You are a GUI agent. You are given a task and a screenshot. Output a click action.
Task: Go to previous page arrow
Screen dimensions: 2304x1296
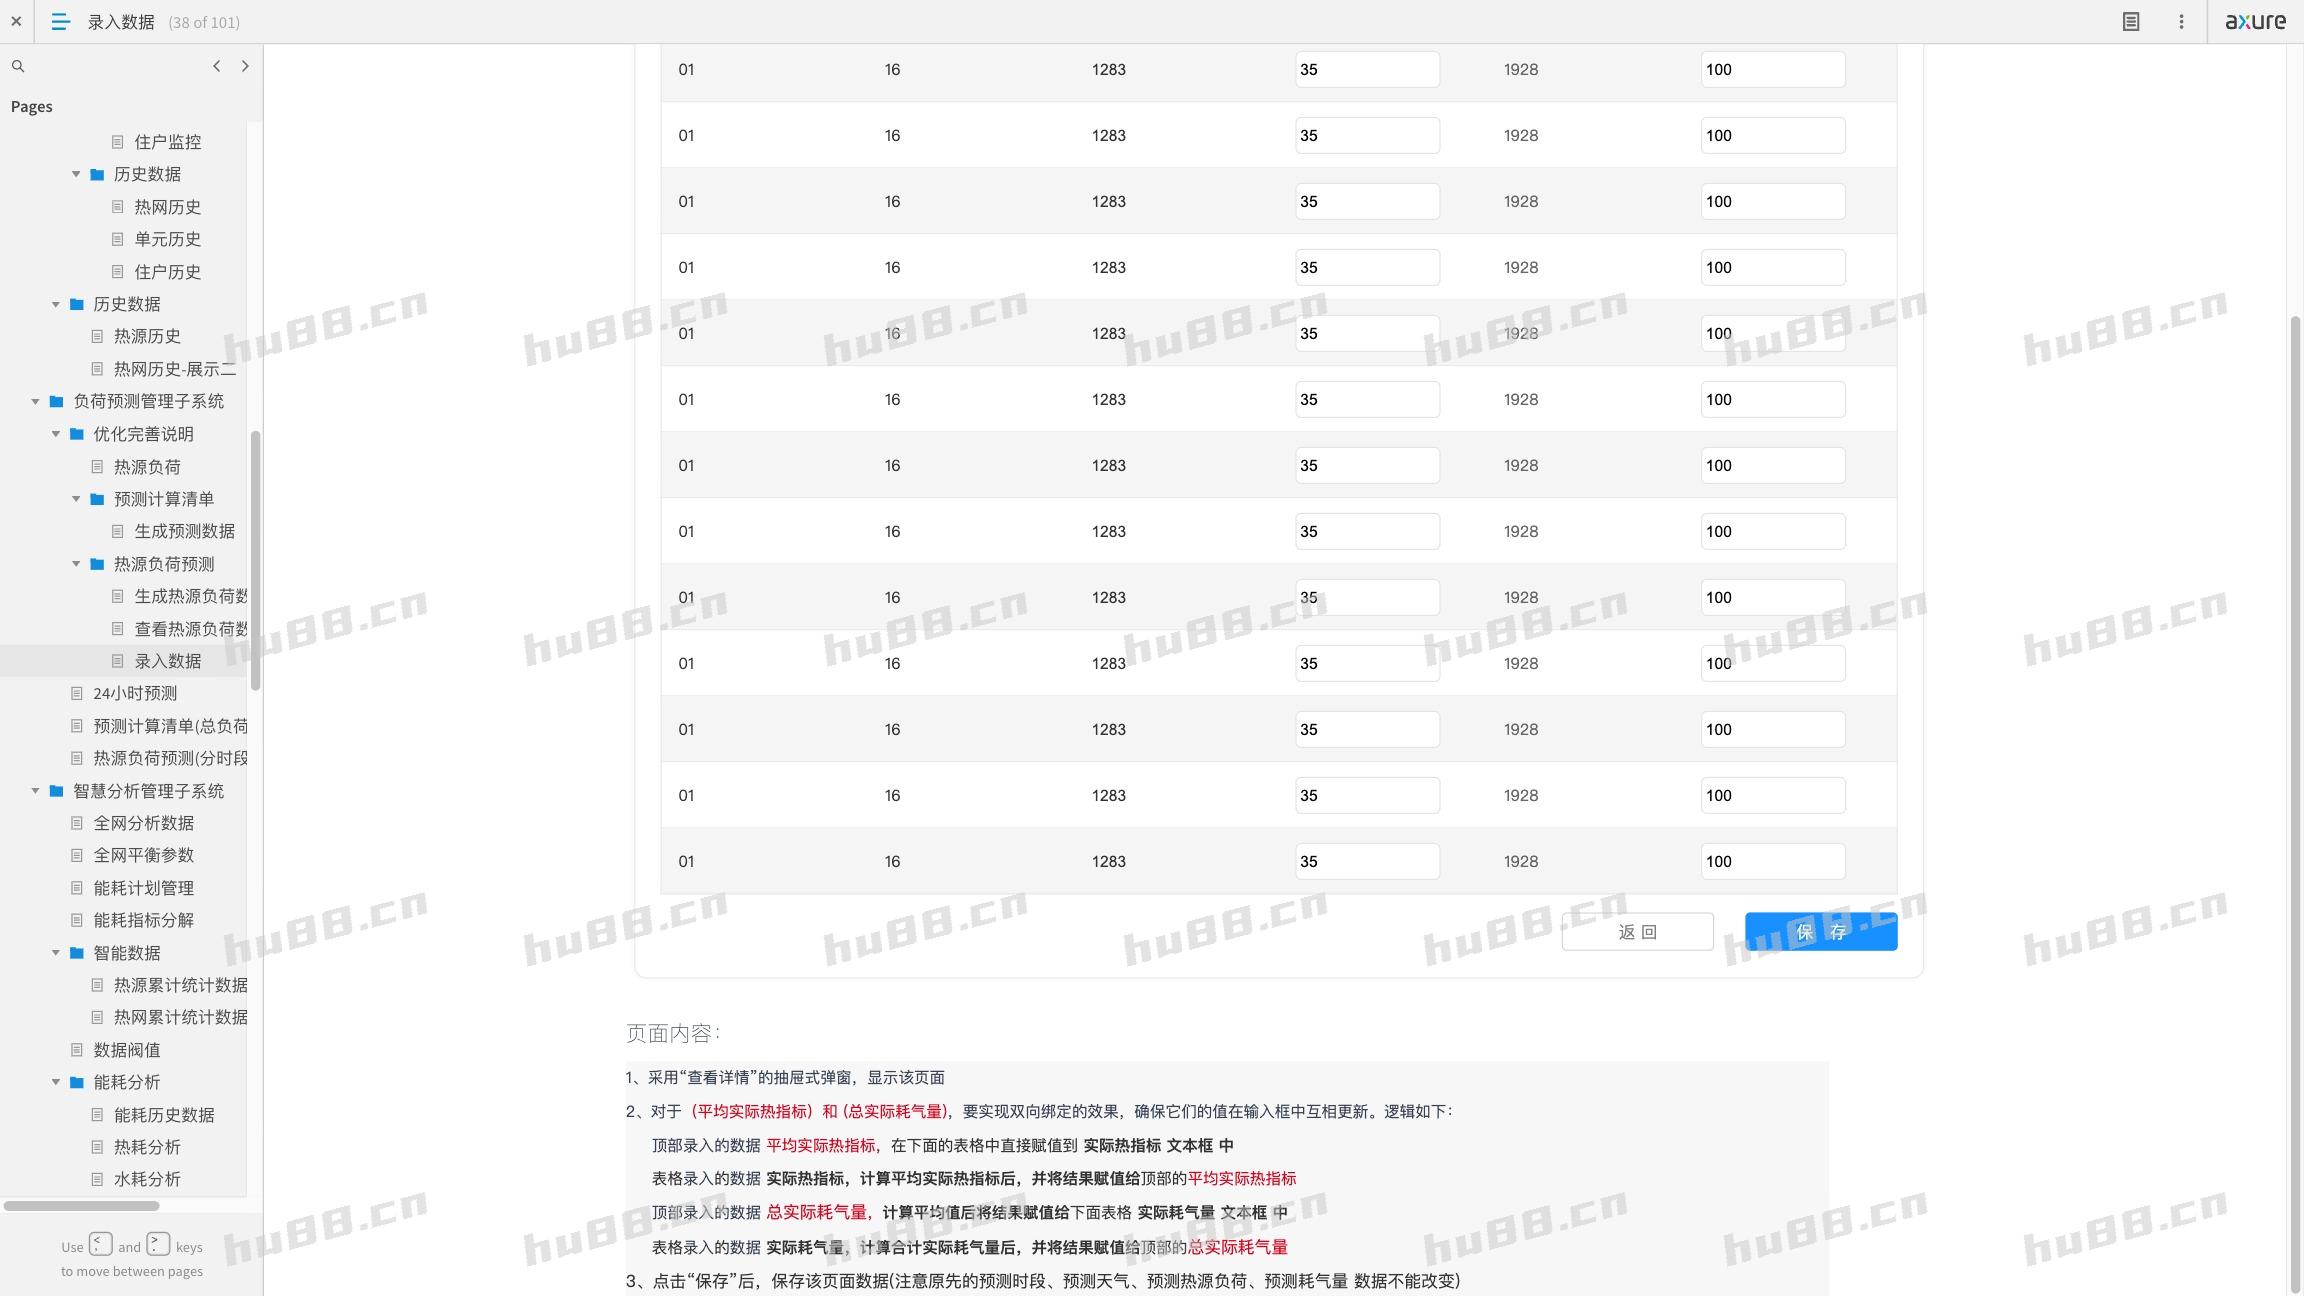click(x=217, y=66)
